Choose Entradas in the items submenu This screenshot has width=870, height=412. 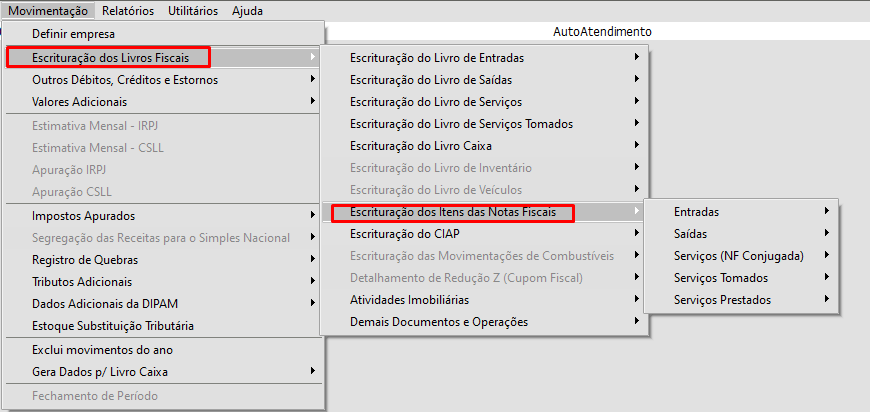point(697,211)
